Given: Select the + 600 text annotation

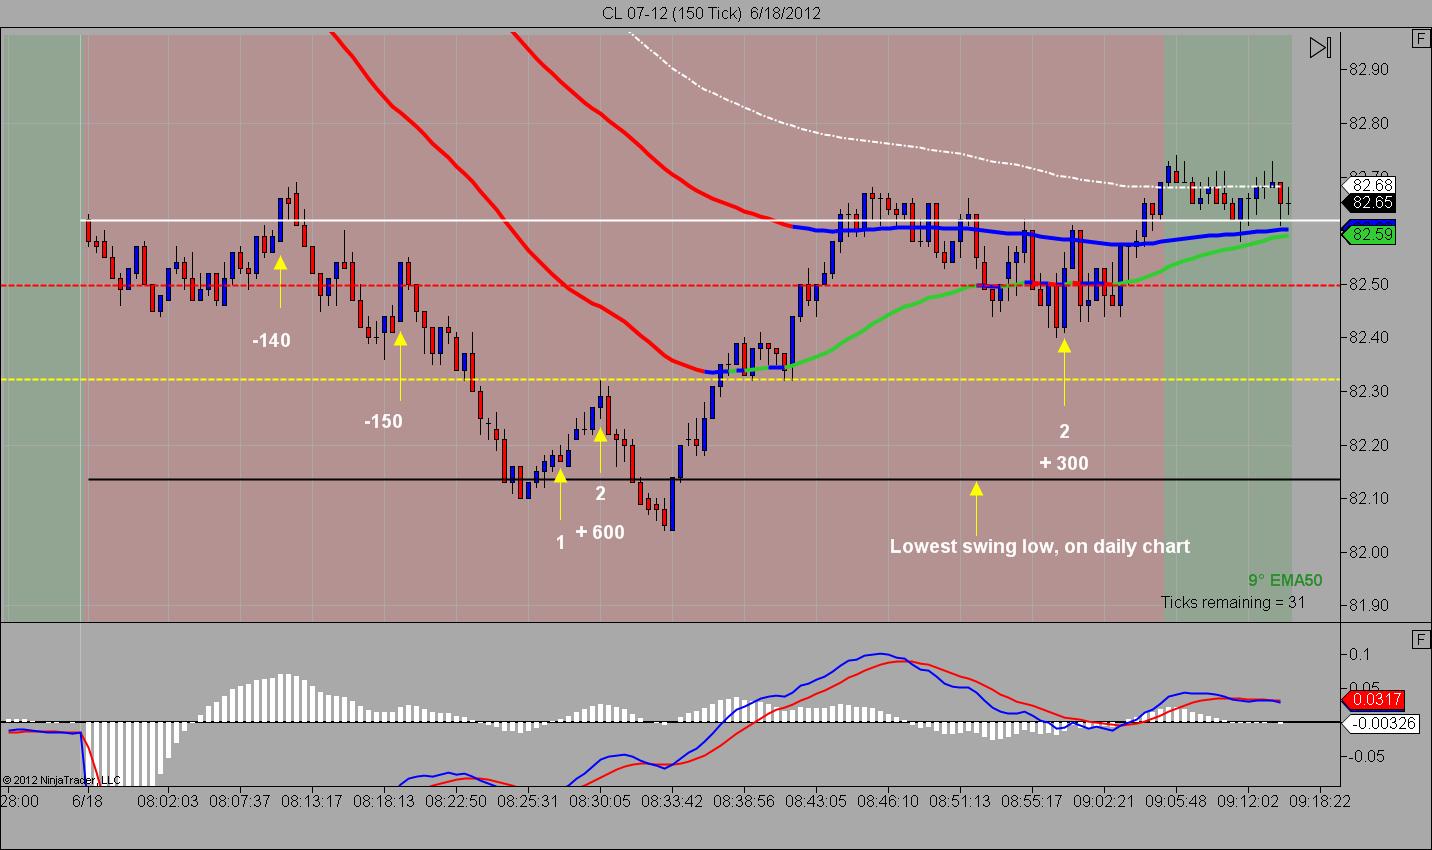Looking at the screenshot, I should point(600,533).
